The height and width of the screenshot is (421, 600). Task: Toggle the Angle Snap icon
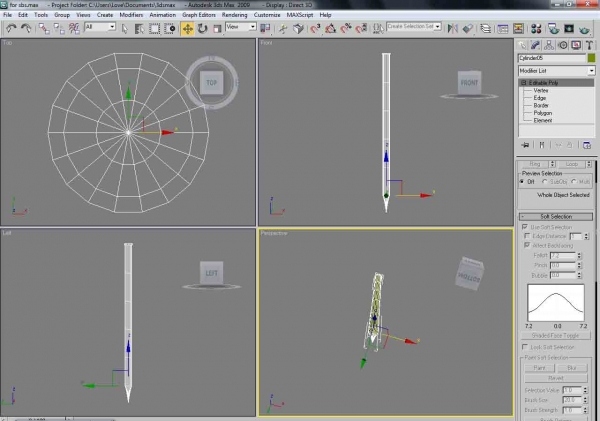tap(331, 28)
